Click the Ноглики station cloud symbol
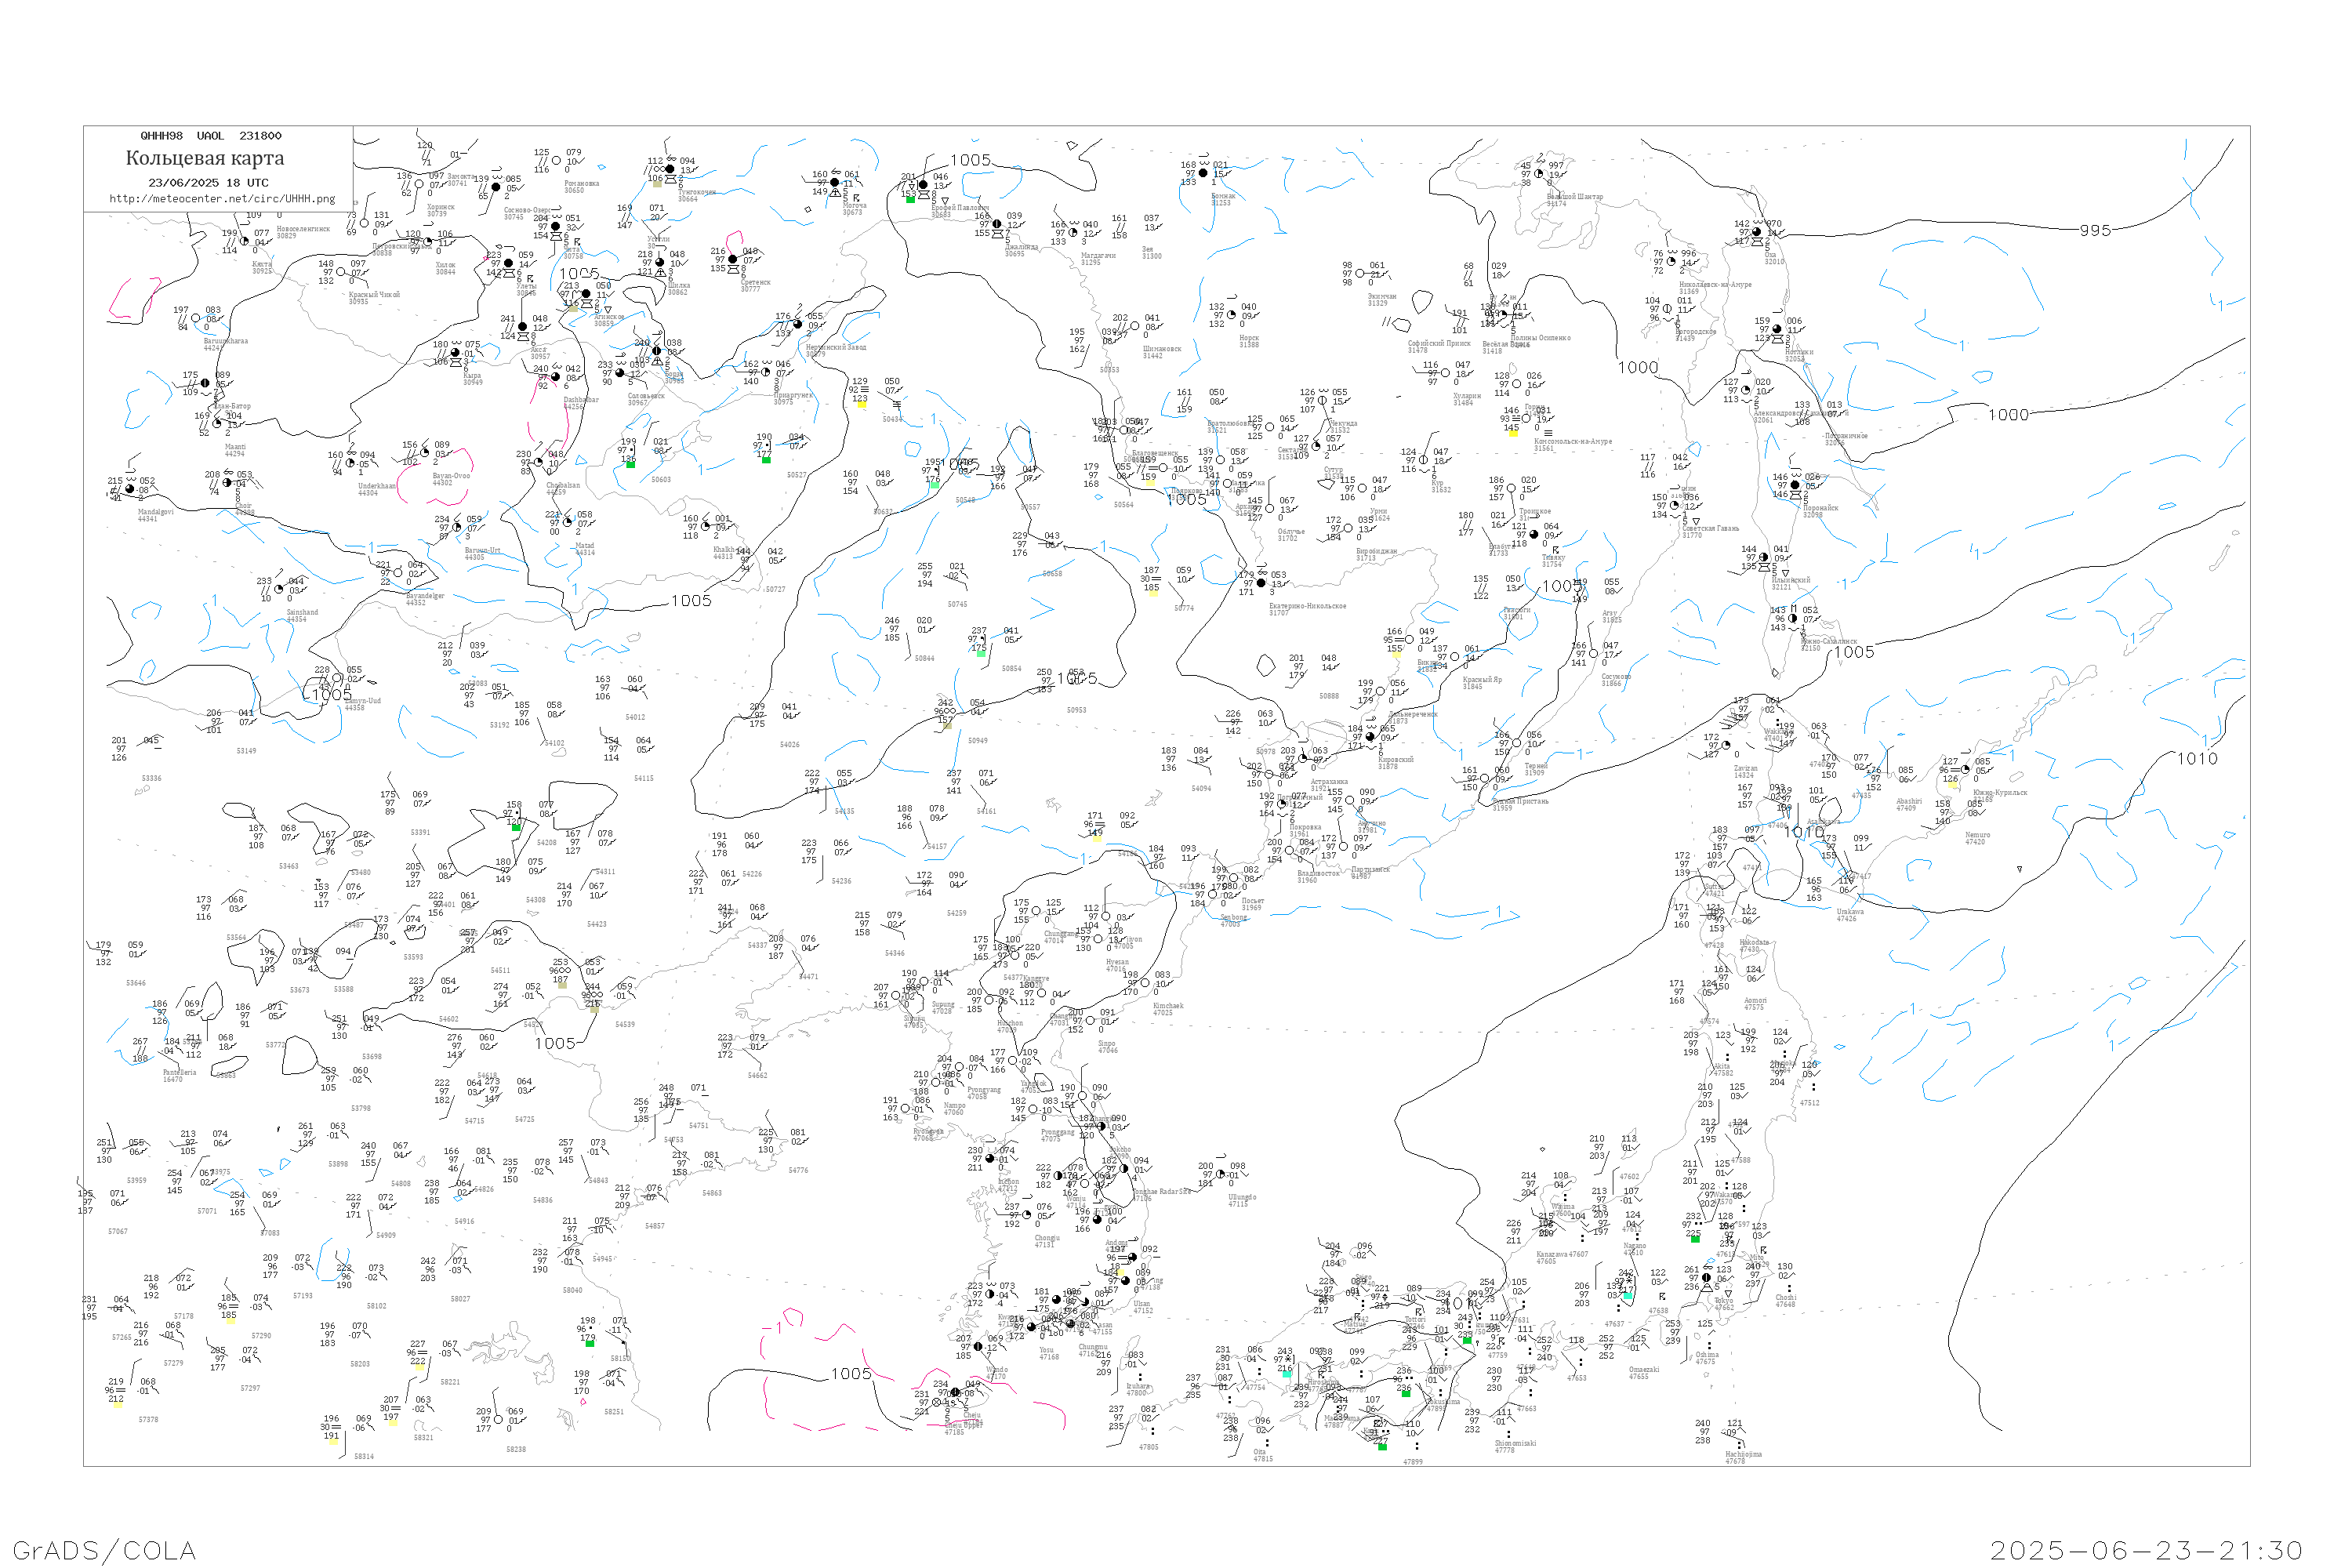 [x=1777, y=329]
